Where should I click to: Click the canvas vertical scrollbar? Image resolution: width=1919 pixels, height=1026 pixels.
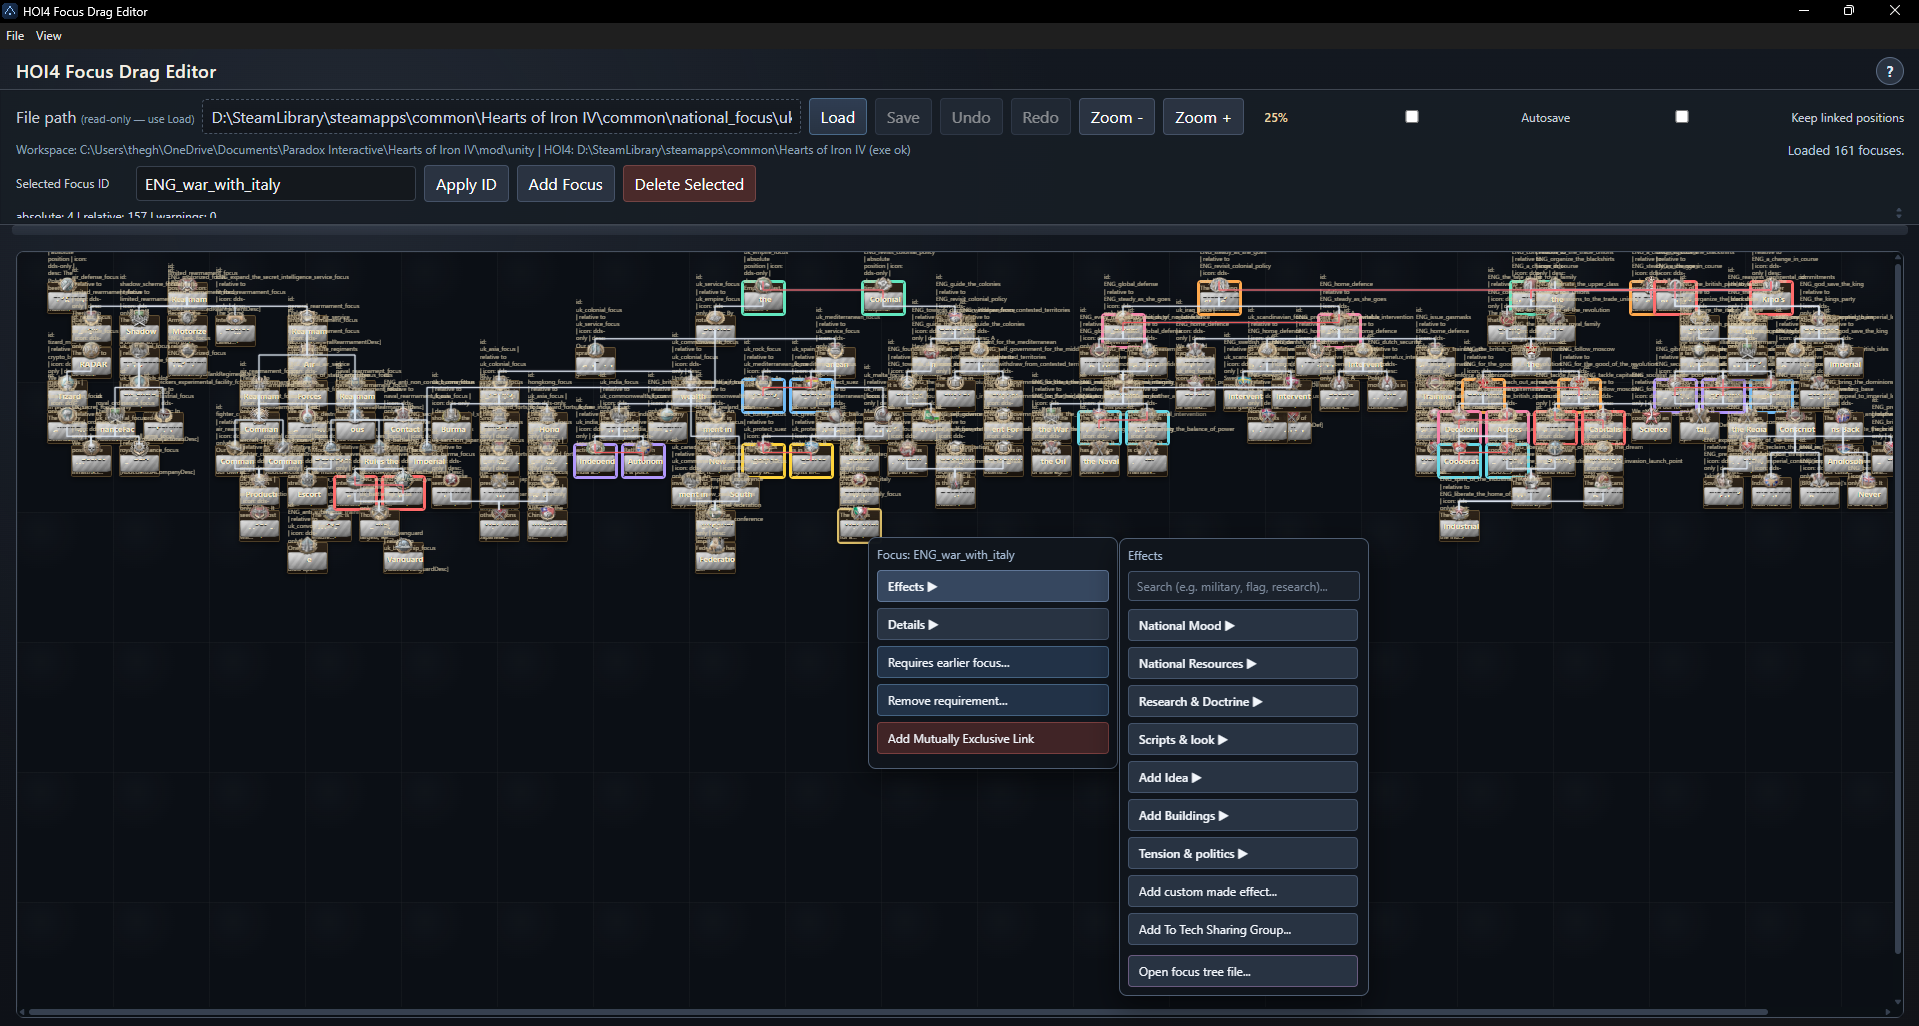[1898, 608]
